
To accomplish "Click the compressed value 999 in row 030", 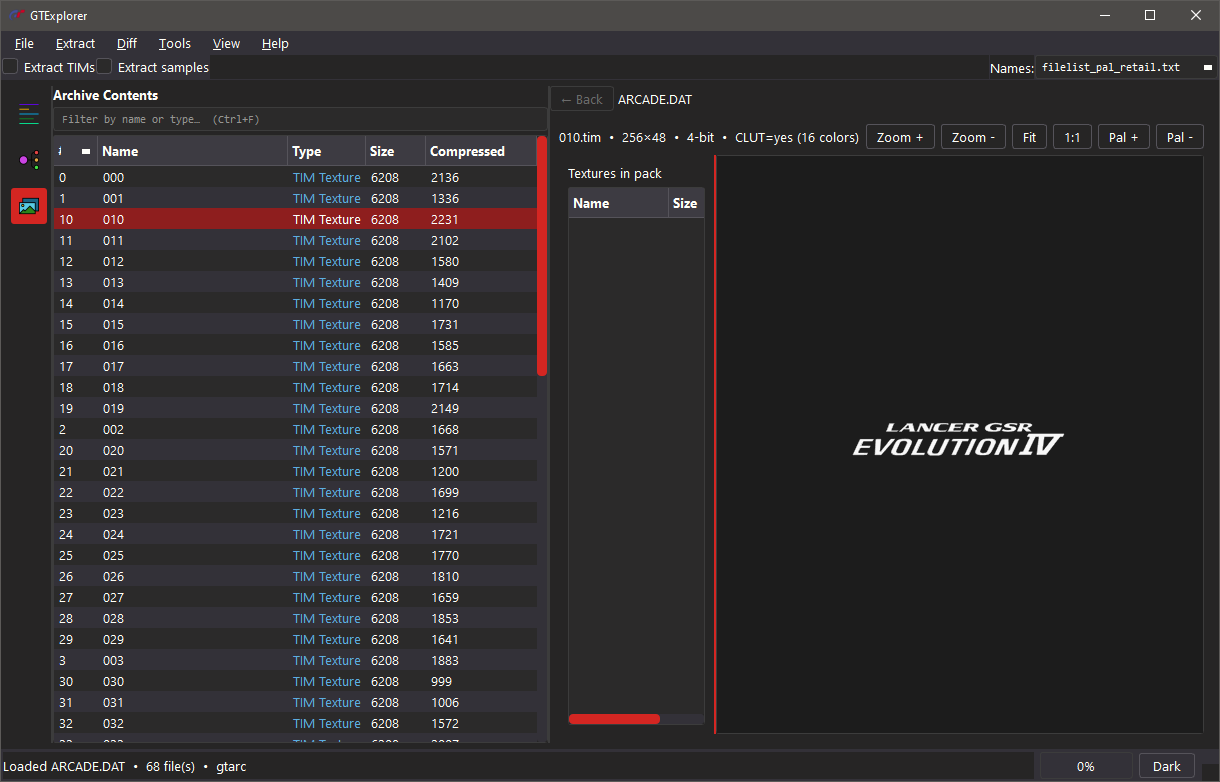I will pos(441,681).
